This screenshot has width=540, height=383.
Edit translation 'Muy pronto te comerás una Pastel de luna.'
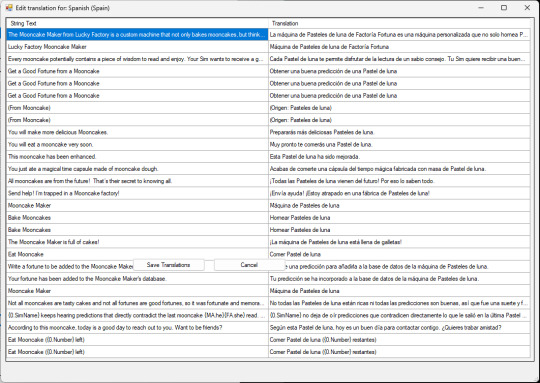399,144
